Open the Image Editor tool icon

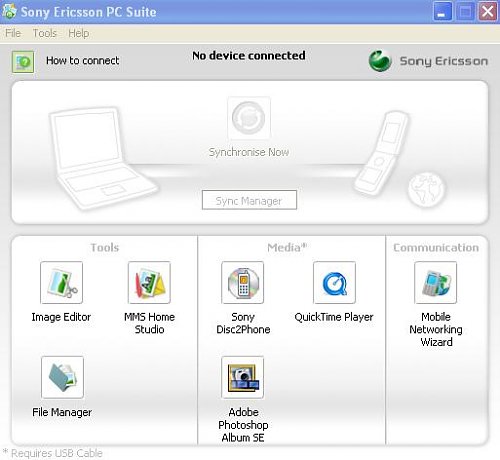(x=61, y=282)
